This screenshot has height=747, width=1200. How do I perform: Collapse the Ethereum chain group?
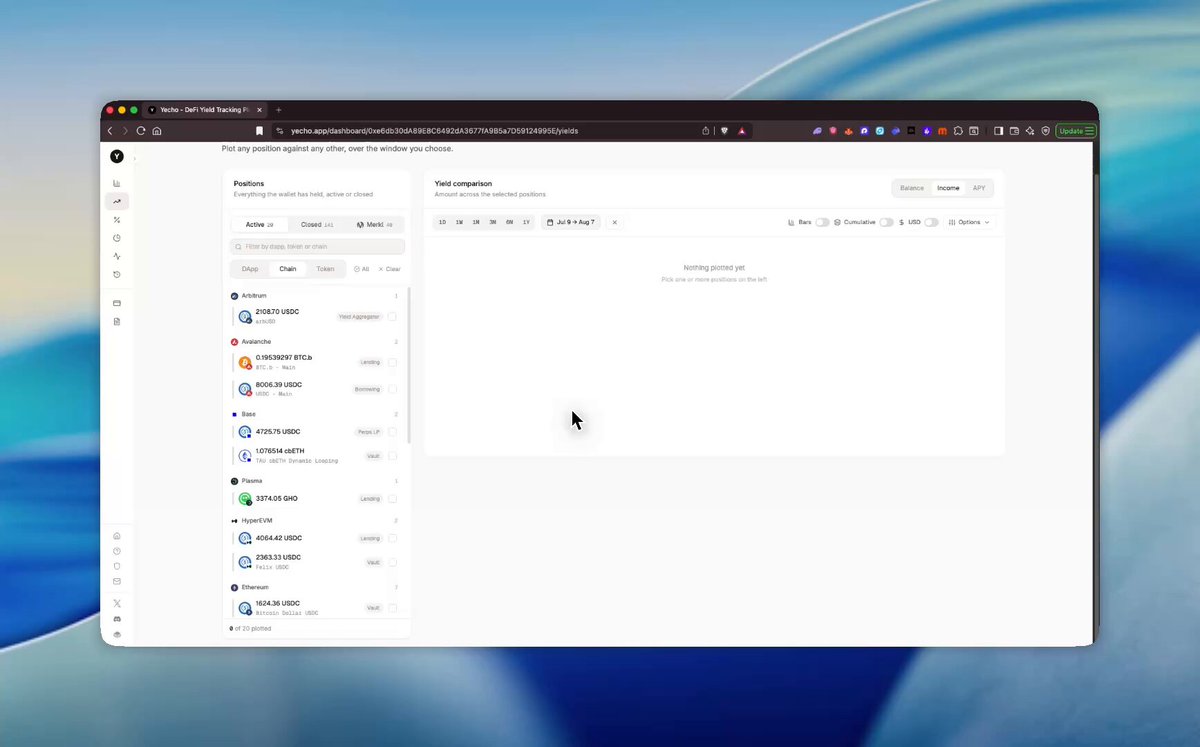314,587
